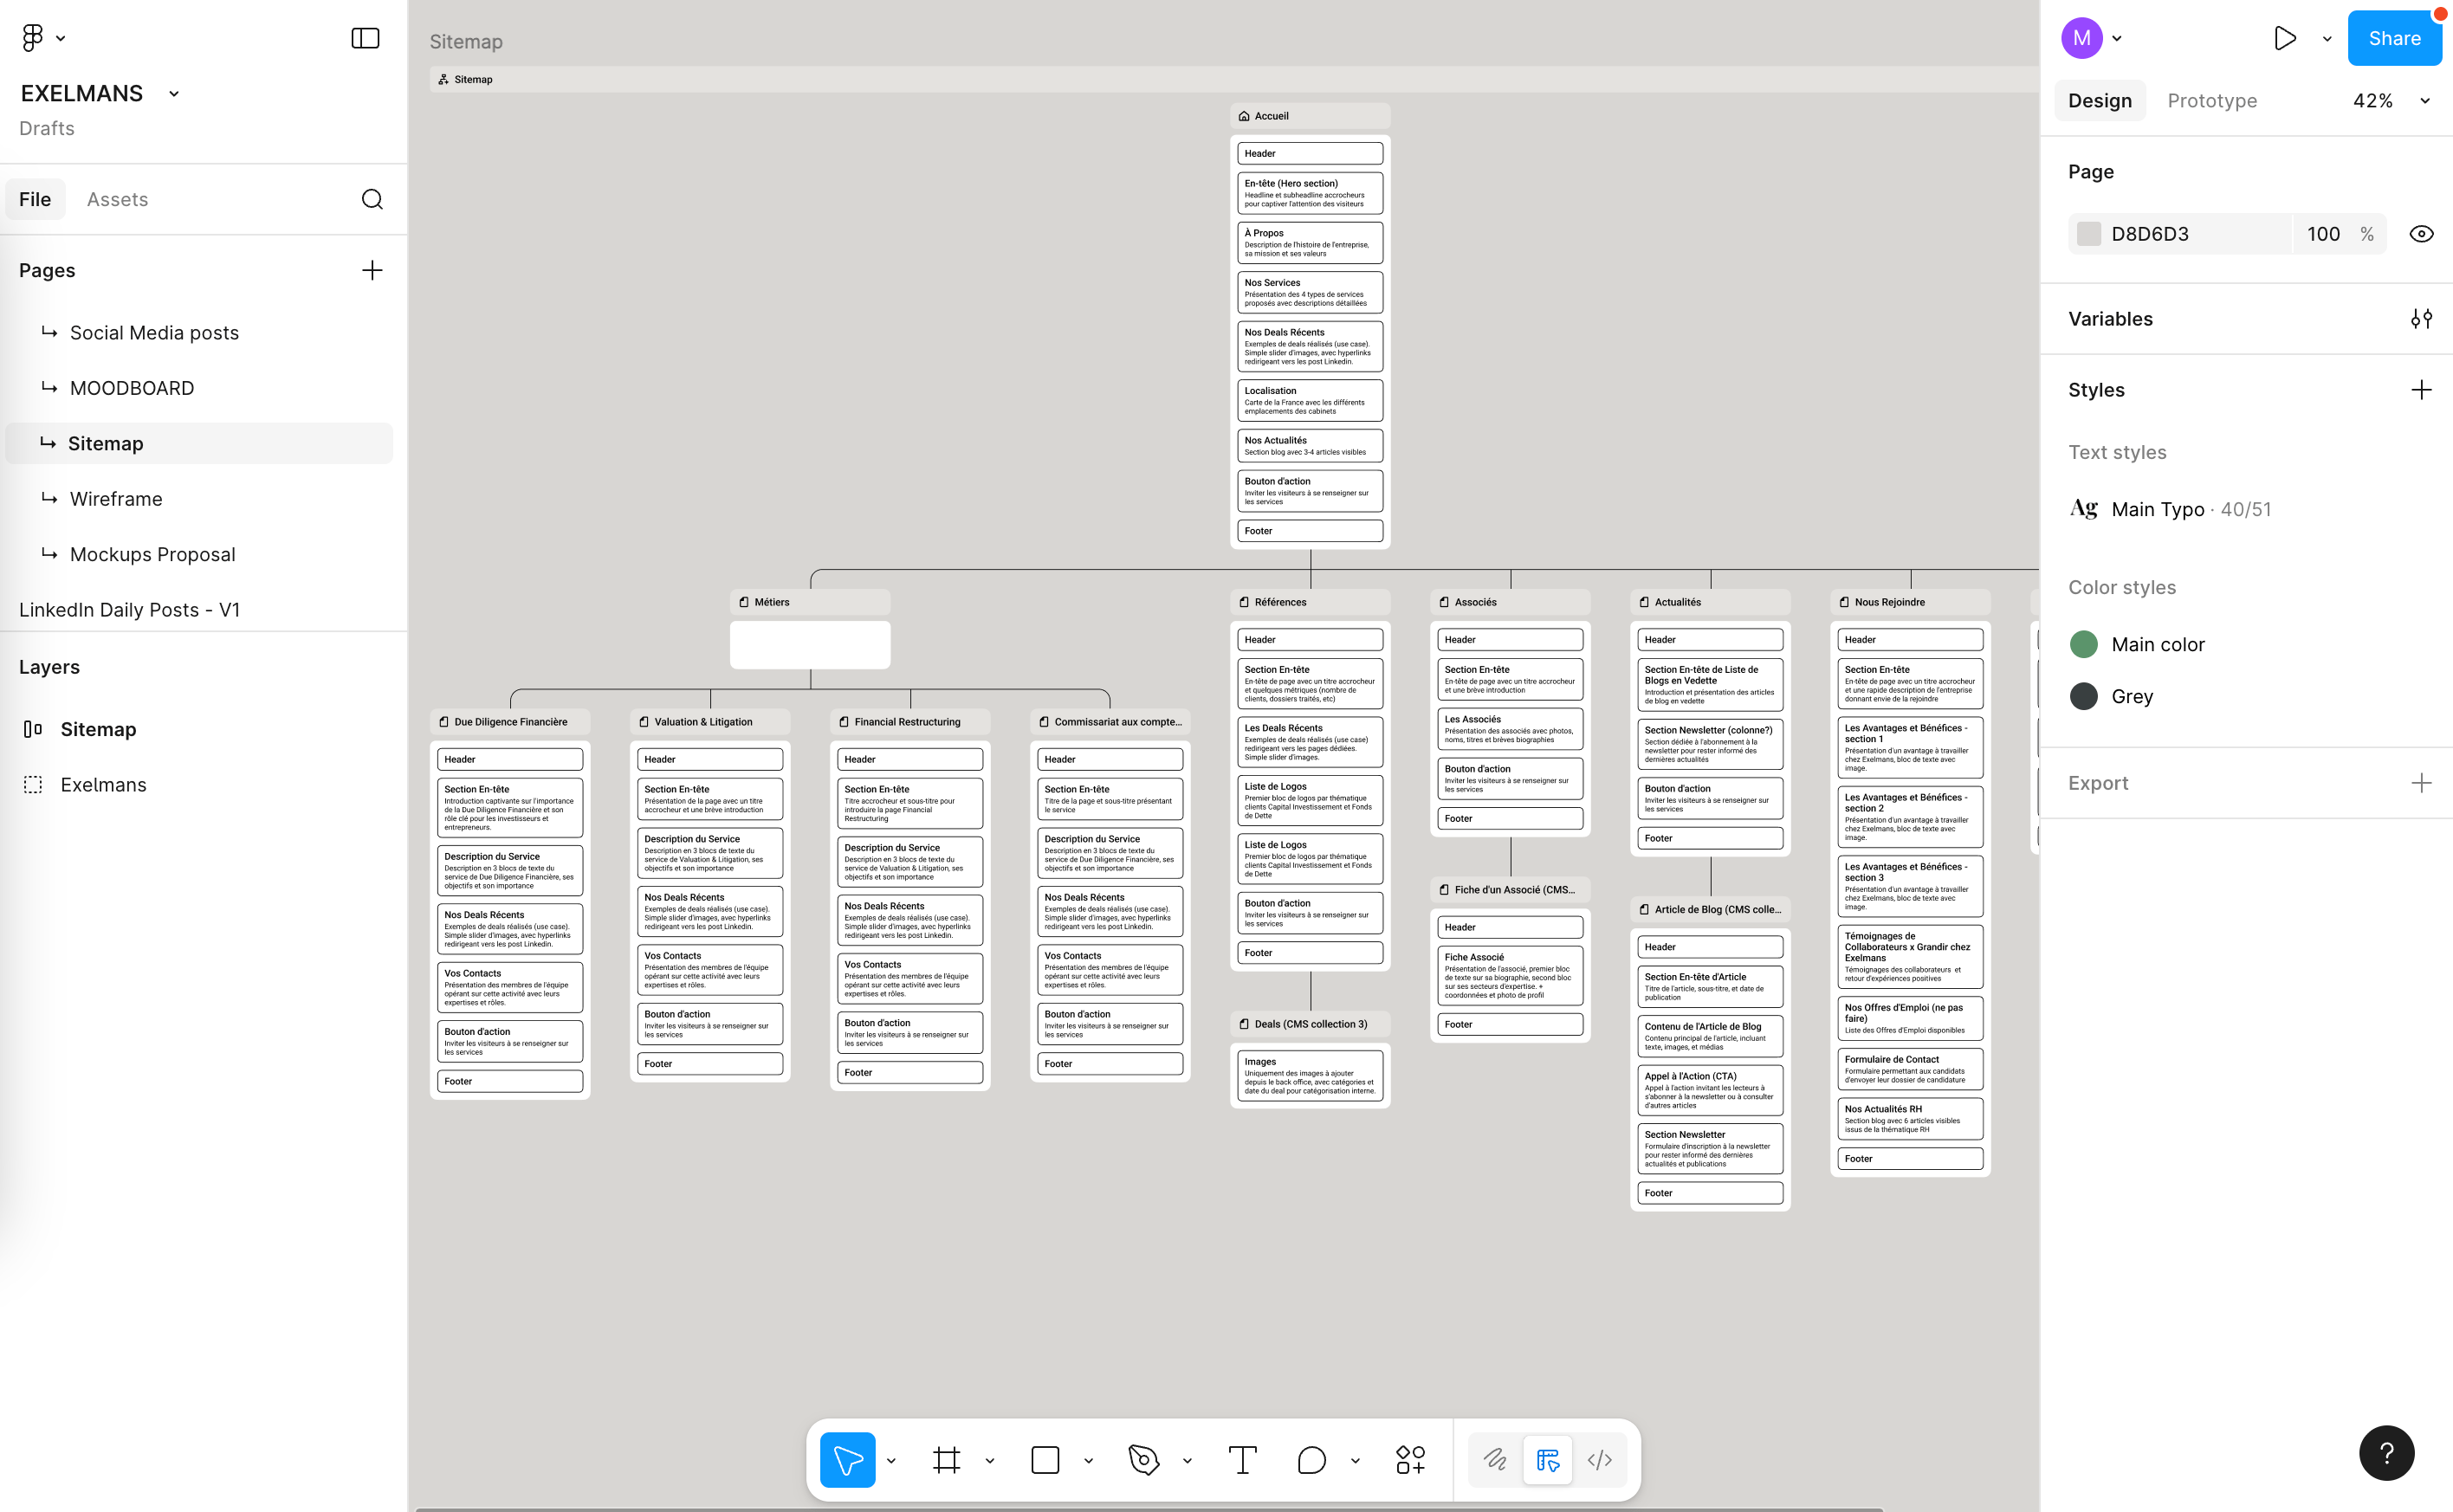Toggle page background visibility eye icon
2453x1512 pixels.
tap(2421, 234)
